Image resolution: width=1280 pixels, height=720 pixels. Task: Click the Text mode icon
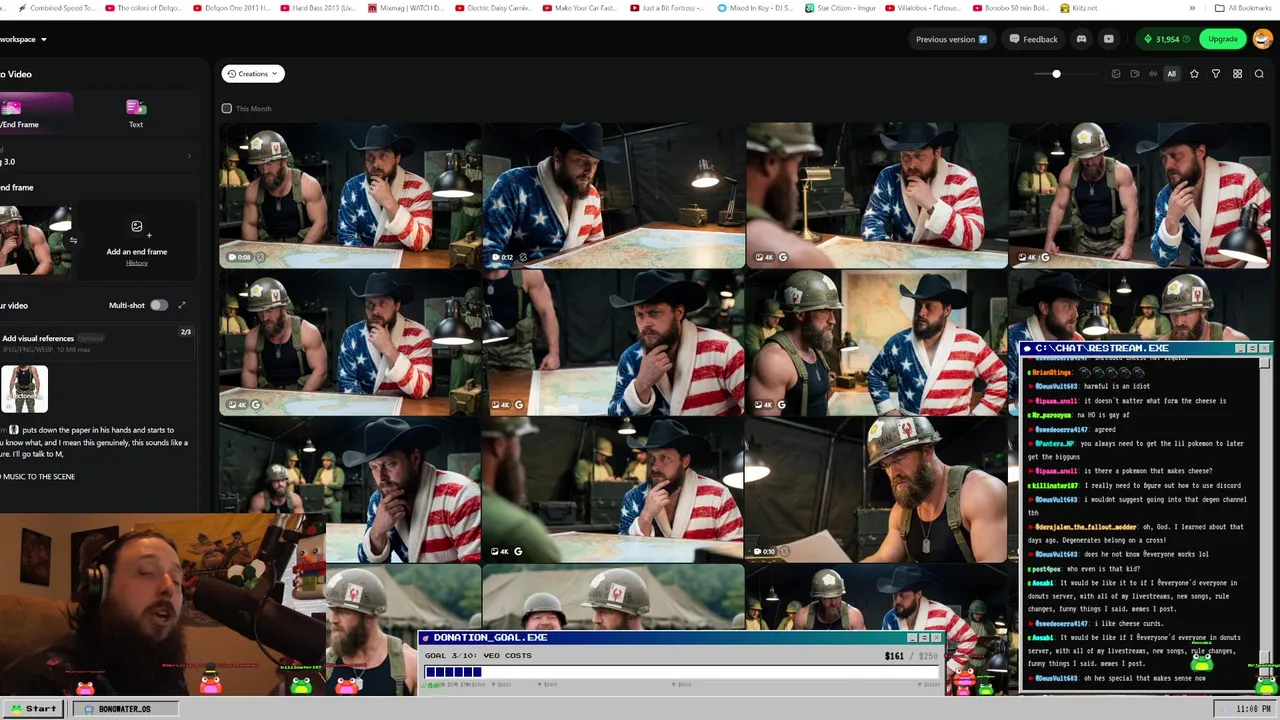136,107
